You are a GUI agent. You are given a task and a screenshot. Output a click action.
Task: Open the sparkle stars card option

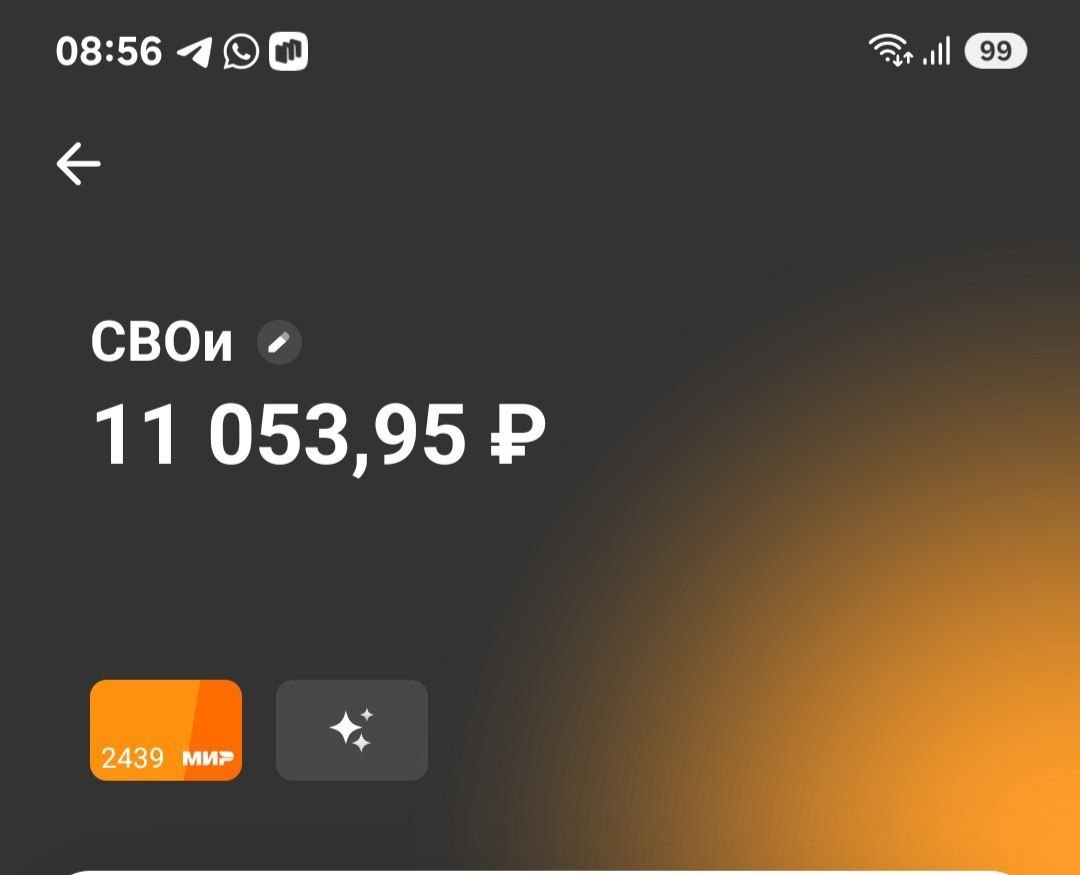352,730
